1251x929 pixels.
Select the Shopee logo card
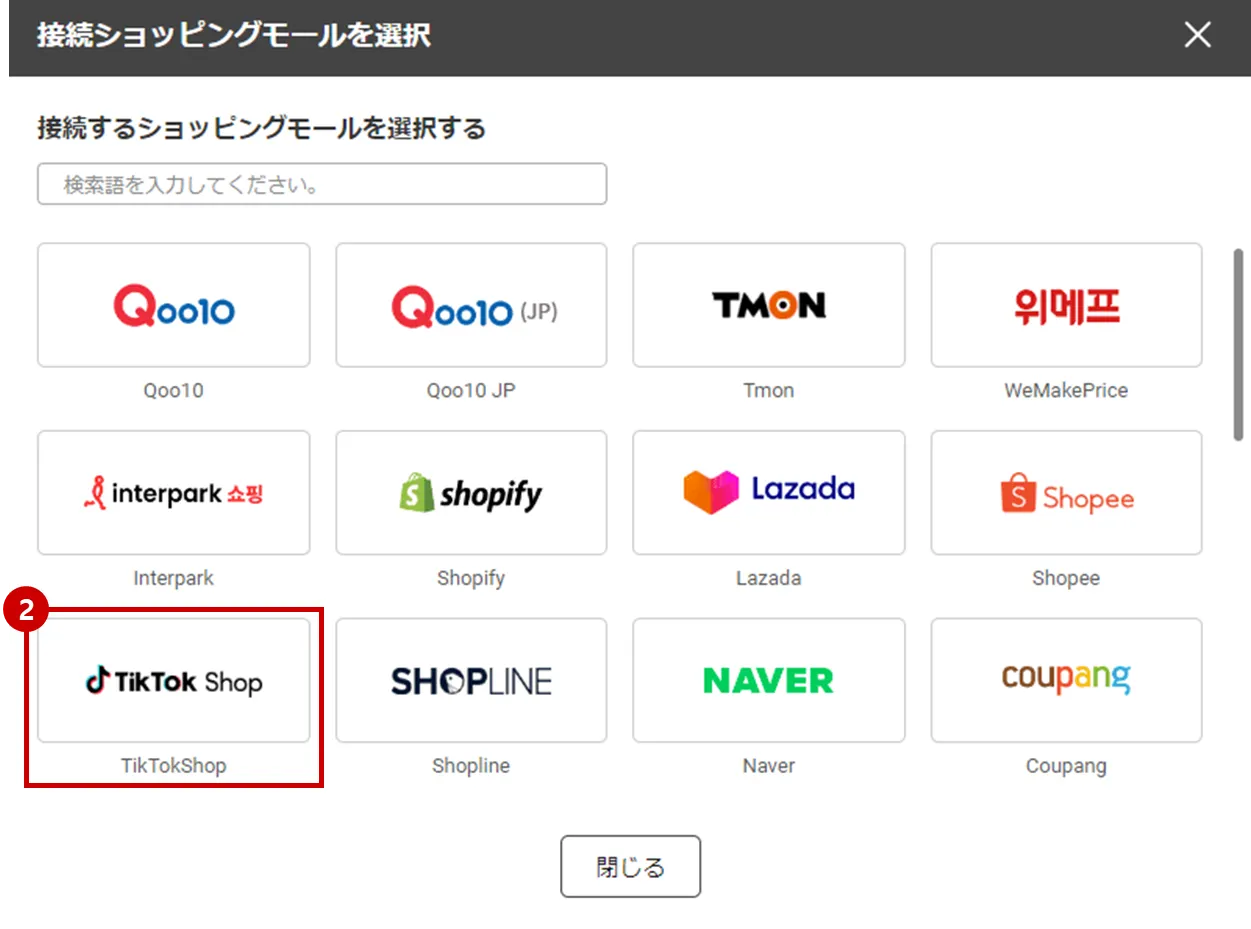pyautogui.click(x=1066, y=493)
